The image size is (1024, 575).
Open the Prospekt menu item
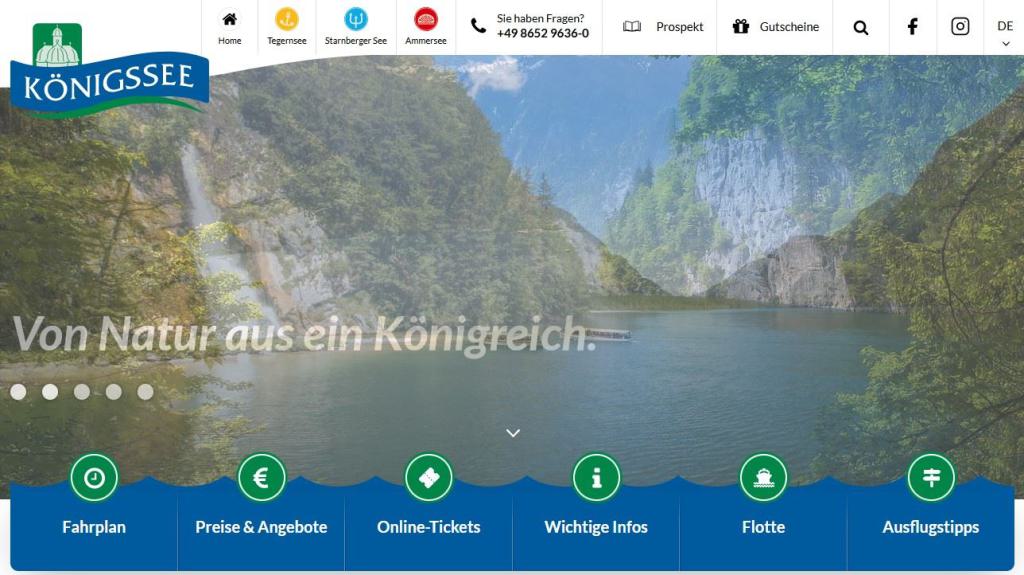(663, 27)
